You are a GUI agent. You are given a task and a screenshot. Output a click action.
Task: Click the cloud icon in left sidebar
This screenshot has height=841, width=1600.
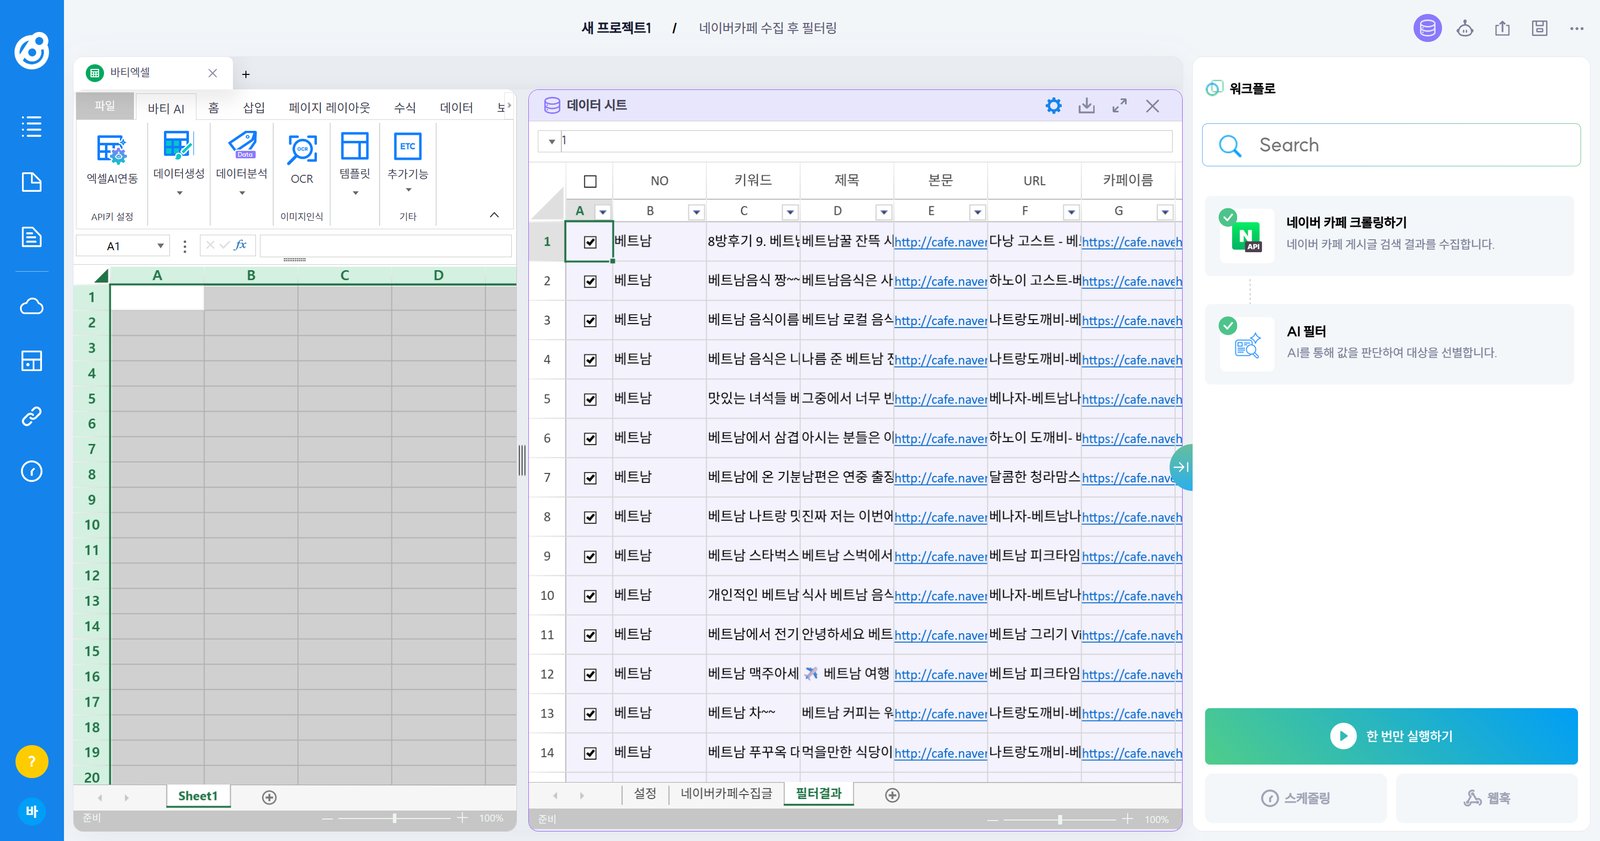[32, 306]
